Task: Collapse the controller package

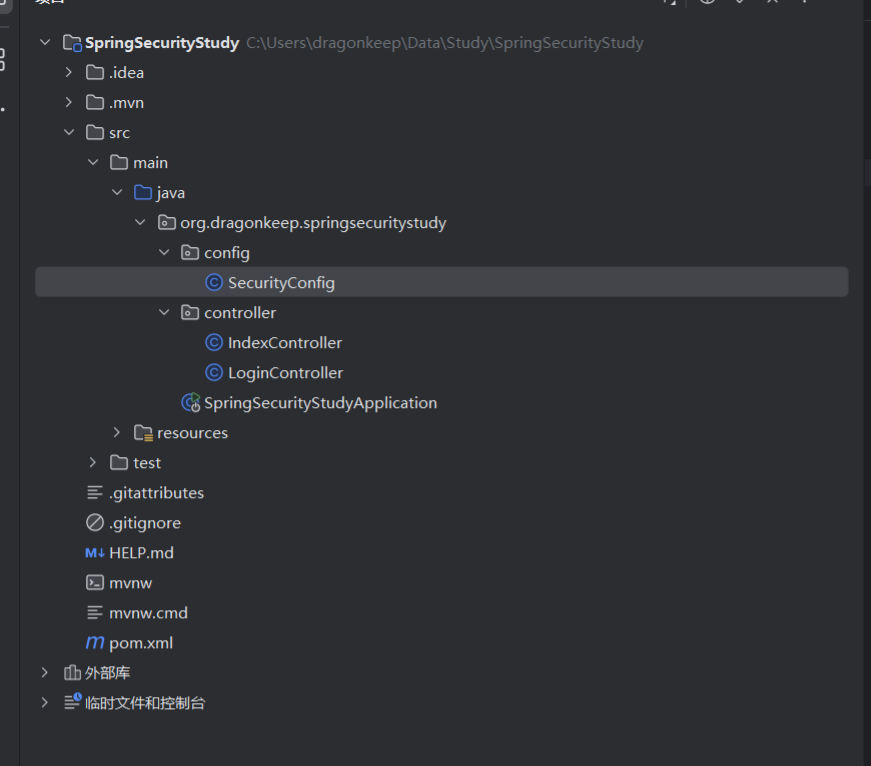Action: [x=165, y=313]
